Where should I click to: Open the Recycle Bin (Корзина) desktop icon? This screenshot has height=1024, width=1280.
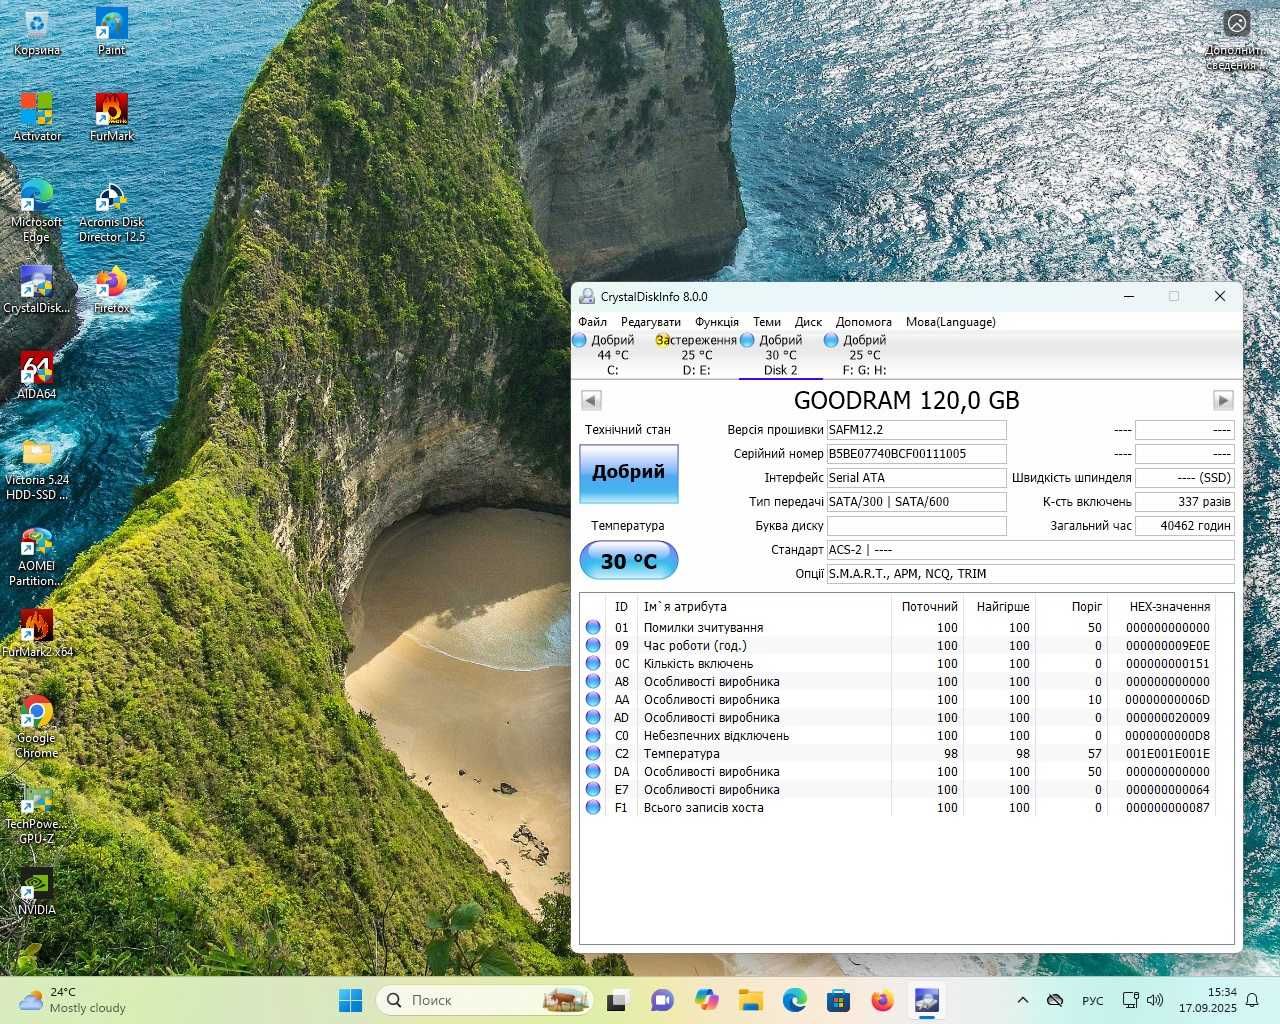tap(37, 32)
